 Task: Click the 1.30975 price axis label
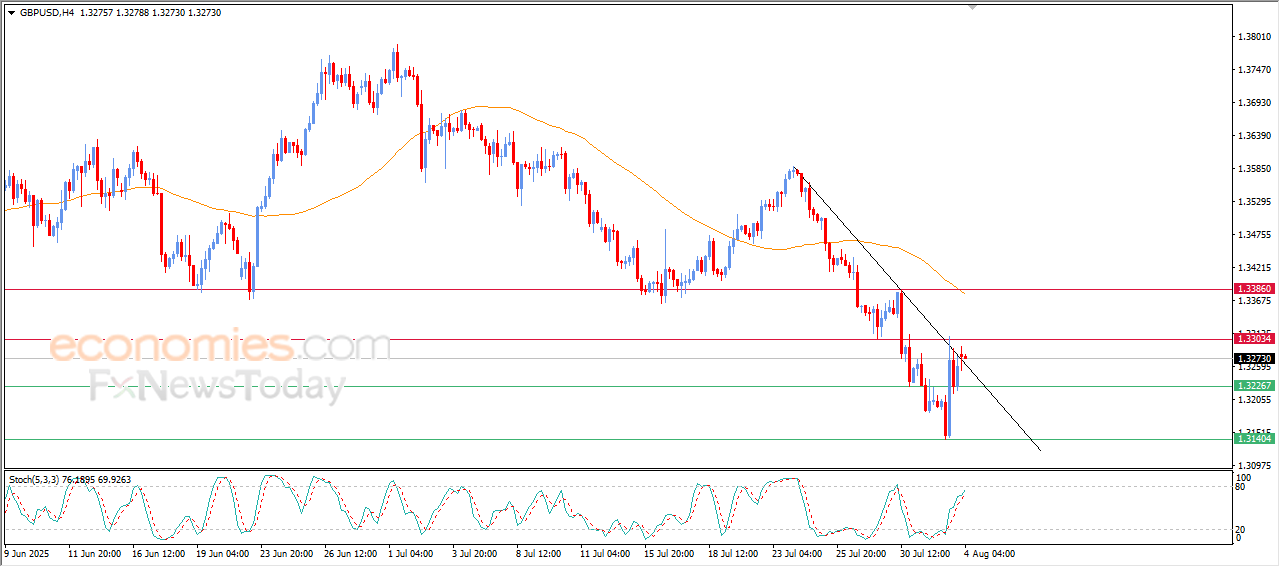point(1254,466)
